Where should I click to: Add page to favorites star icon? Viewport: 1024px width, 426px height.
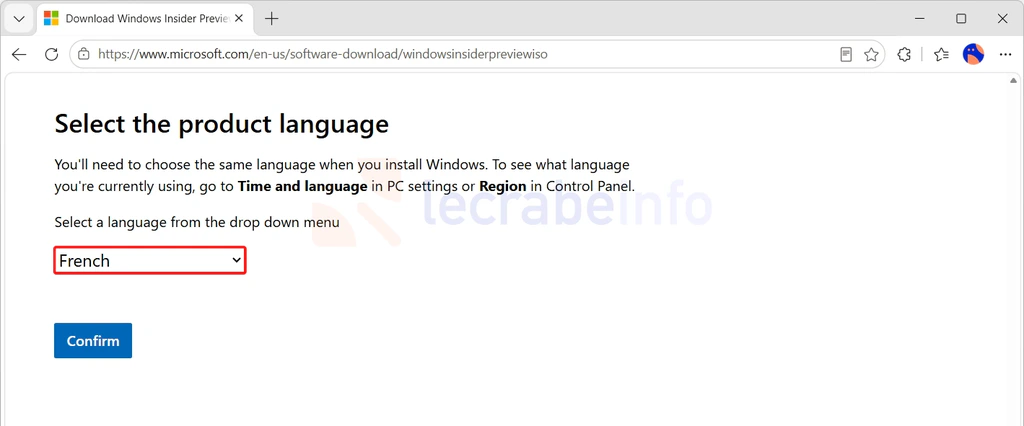pos(871,54)
